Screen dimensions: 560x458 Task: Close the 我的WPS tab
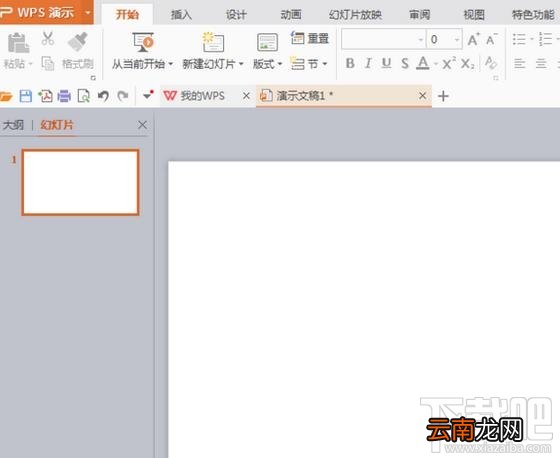246,96
